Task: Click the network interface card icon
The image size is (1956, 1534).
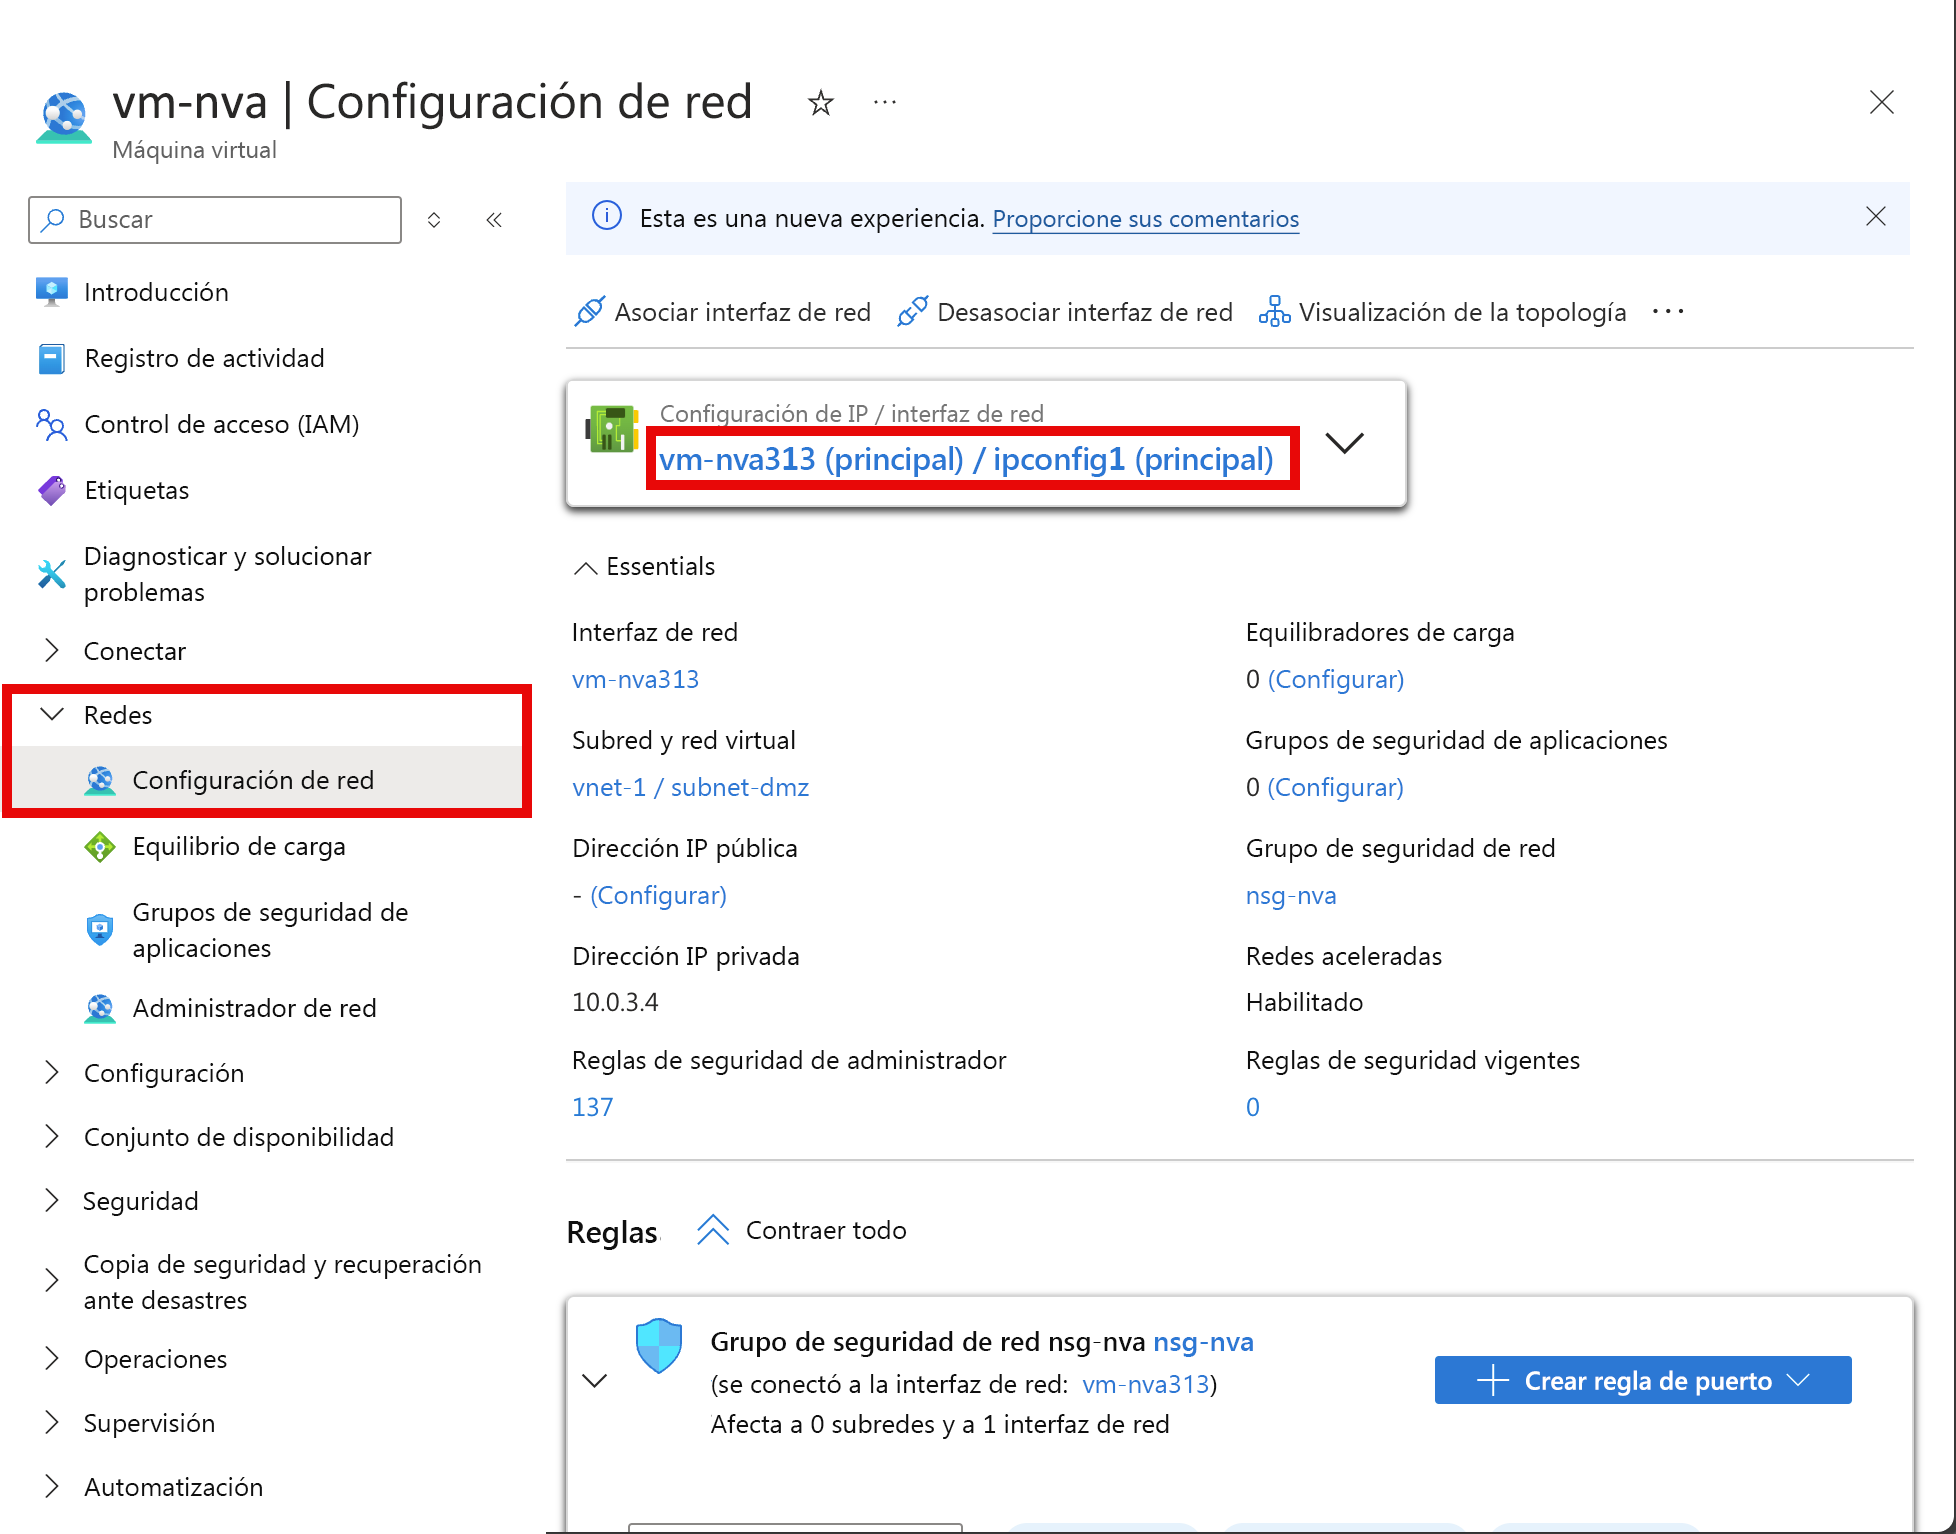Action: coord(612,428)
